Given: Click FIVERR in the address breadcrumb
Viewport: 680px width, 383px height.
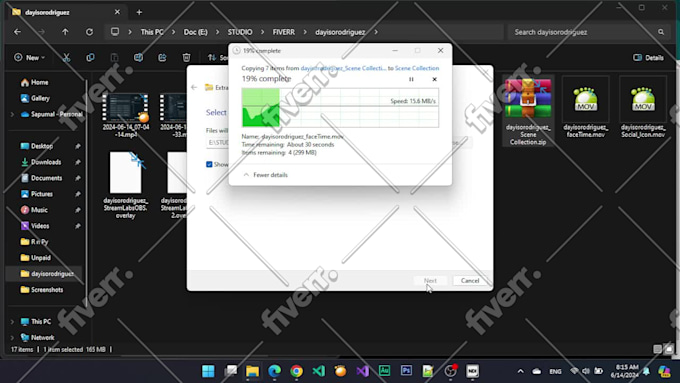Looking at the screenshot, I should point(284,32).
